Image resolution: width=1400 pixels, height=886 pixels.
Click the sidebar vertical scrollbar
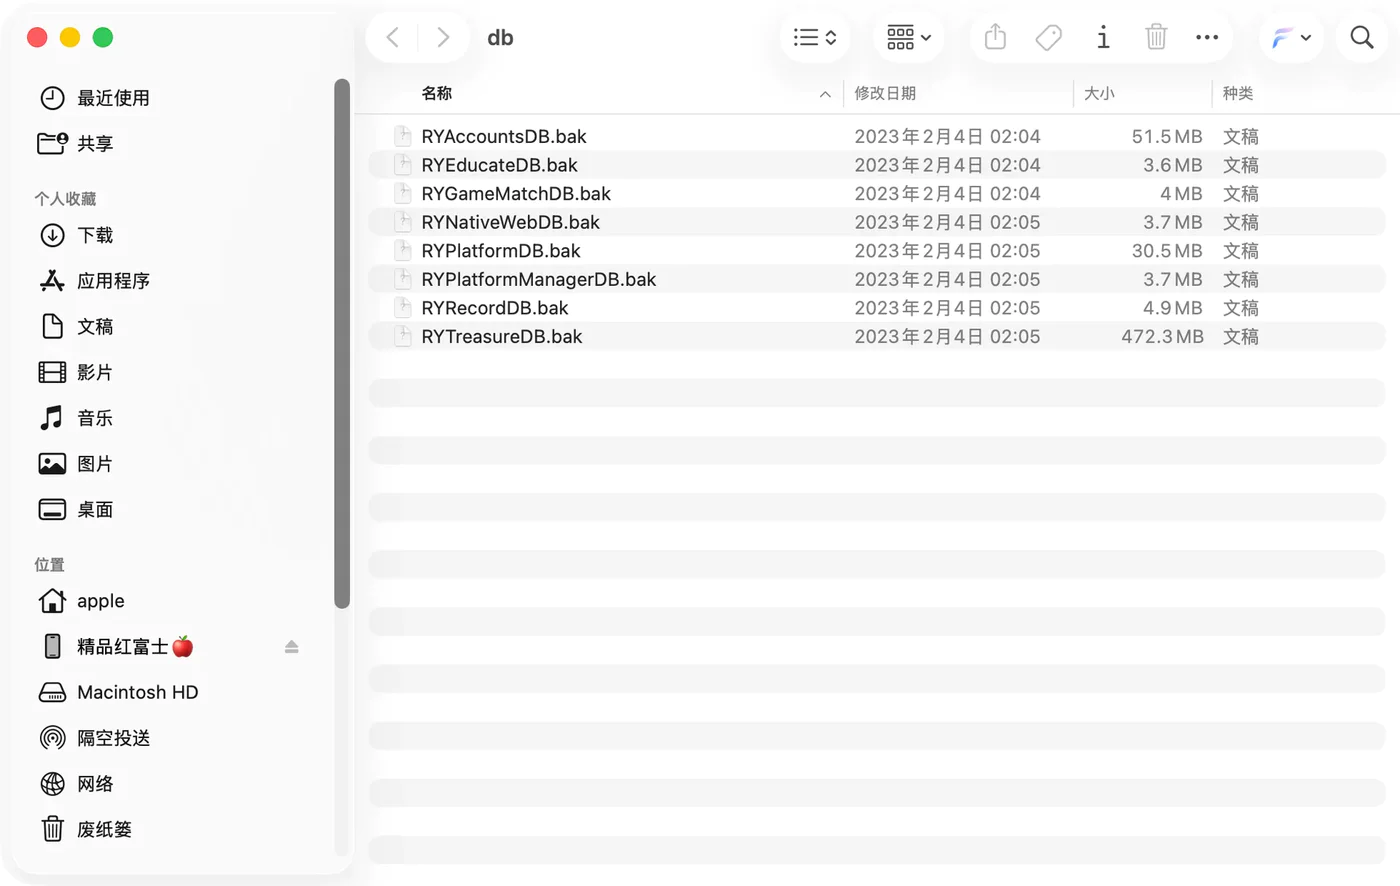(x=342, y=343)
